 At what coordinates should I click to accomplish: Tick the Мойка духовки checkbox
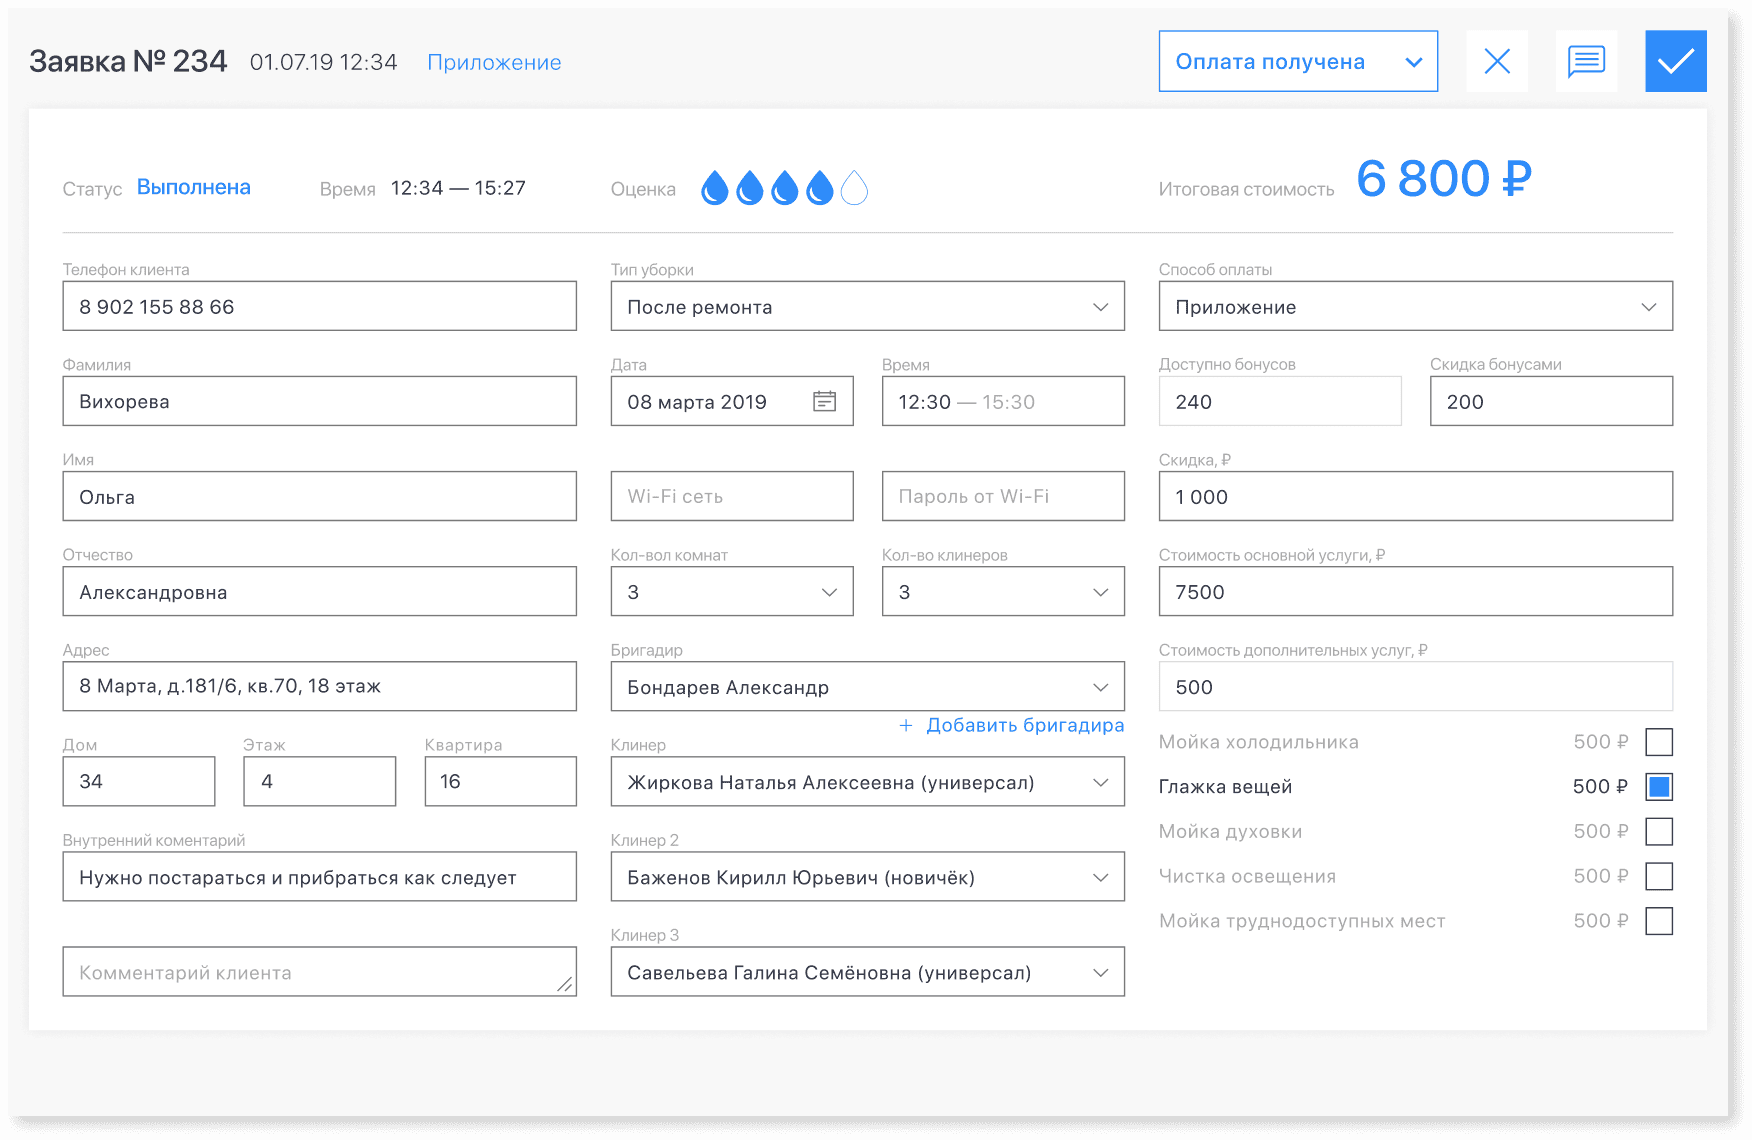1658,831
